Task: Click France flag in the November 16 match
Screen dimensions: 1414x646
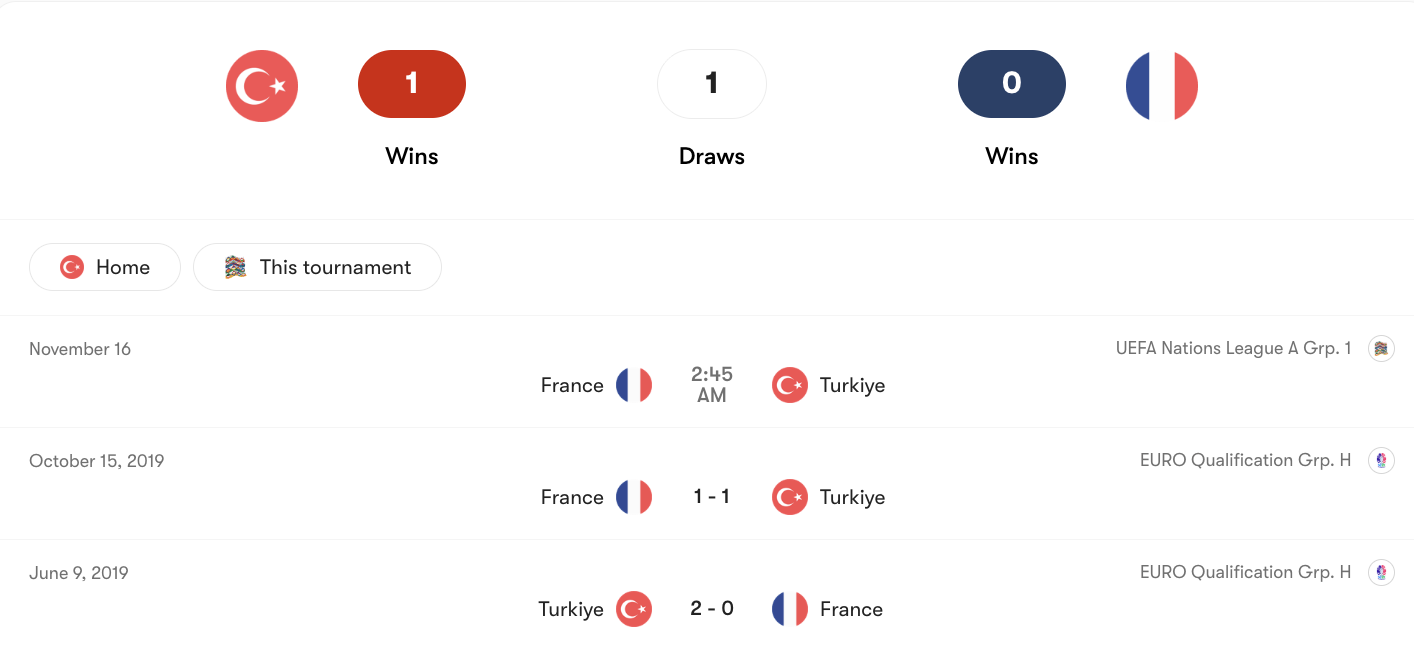Action: pos(634,385)
